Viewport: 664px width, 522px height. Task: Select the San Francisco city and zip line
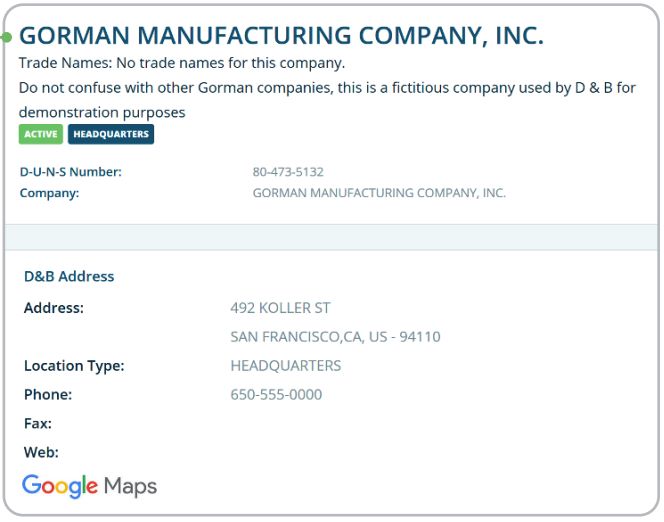tap(335, 337)
